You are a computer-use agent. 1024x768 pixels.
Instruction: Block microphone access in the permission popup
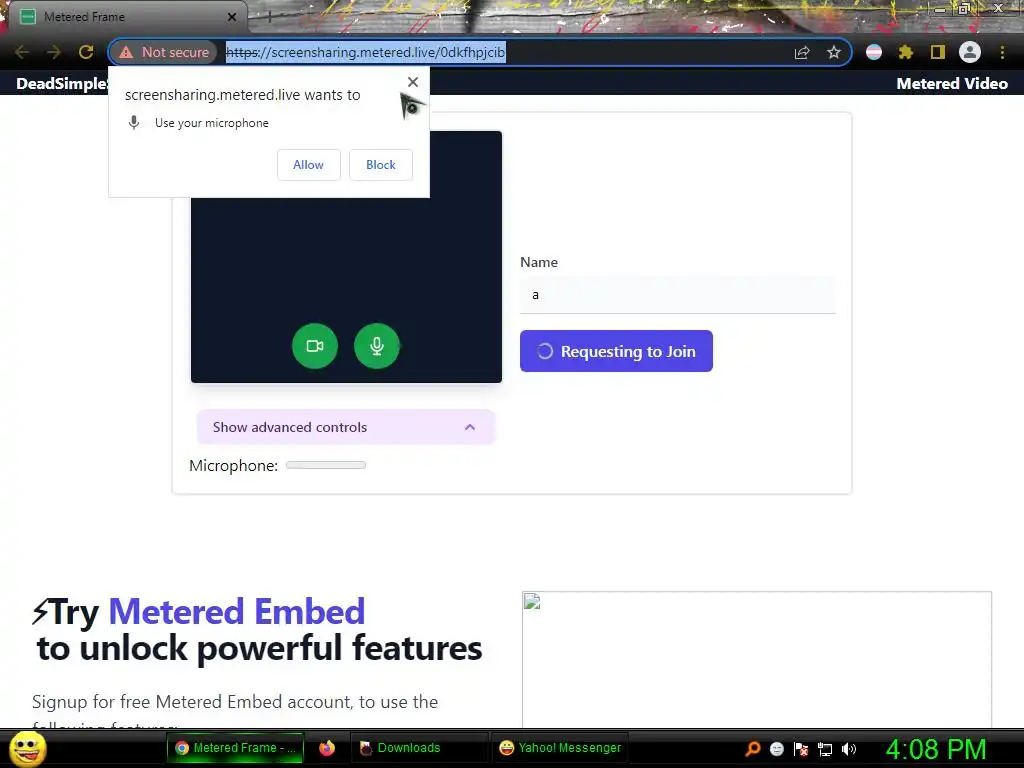tap(381, 165)
